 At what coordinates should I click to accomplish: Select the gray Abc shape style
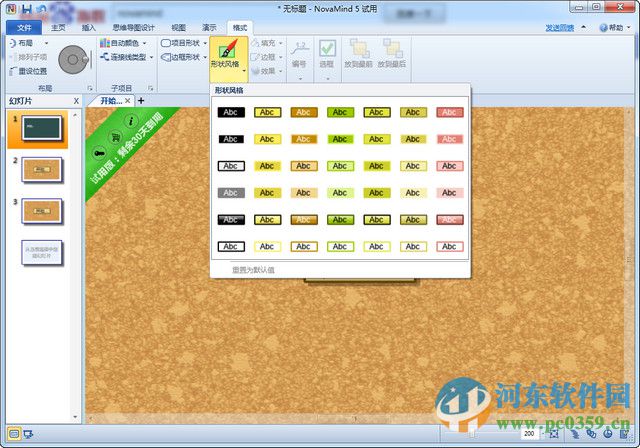(231, 193)
